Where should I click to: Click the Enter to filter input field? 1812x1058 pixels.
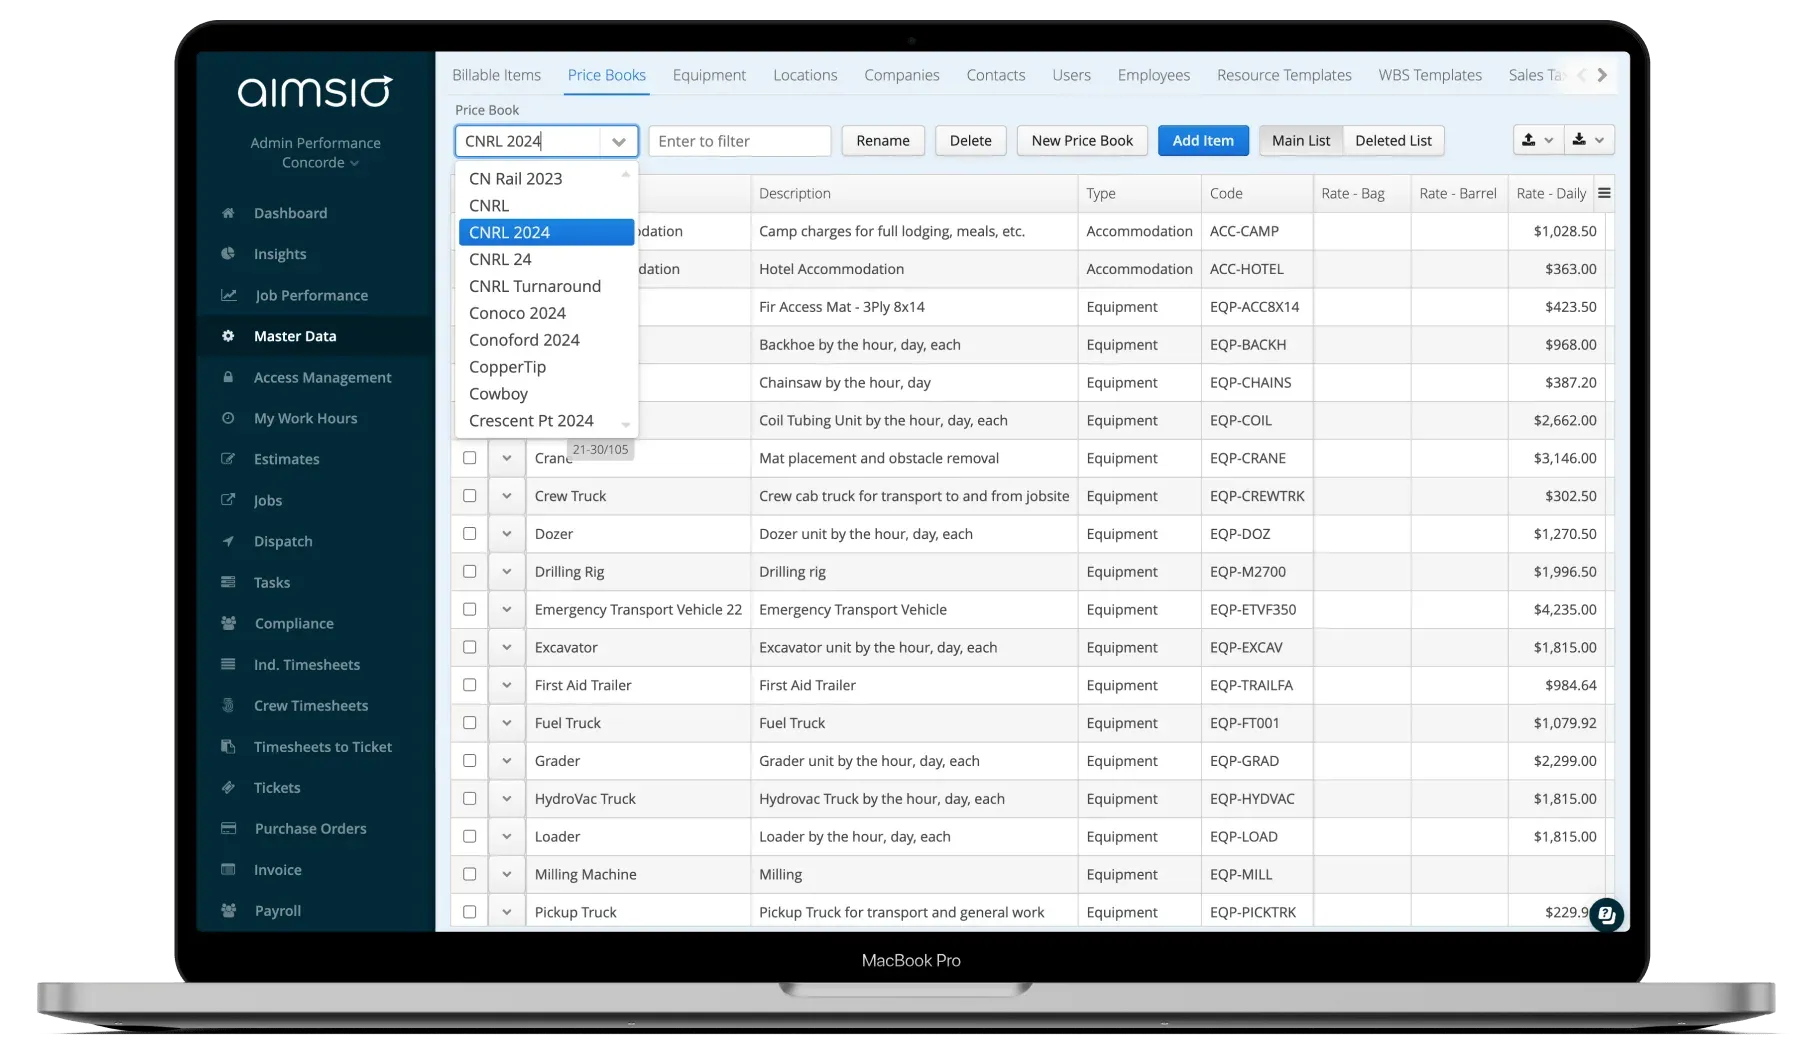[739, 140]
